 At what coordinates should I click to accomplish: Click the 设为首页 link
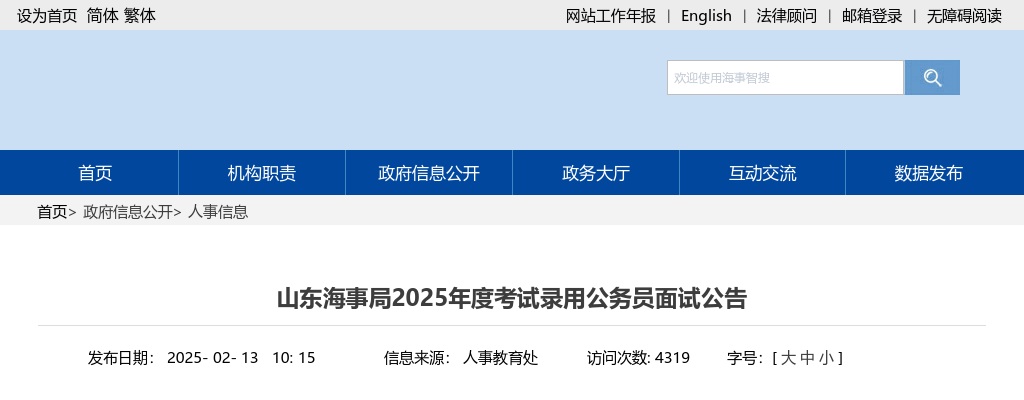pyautogui.click(x=47, y=16)
